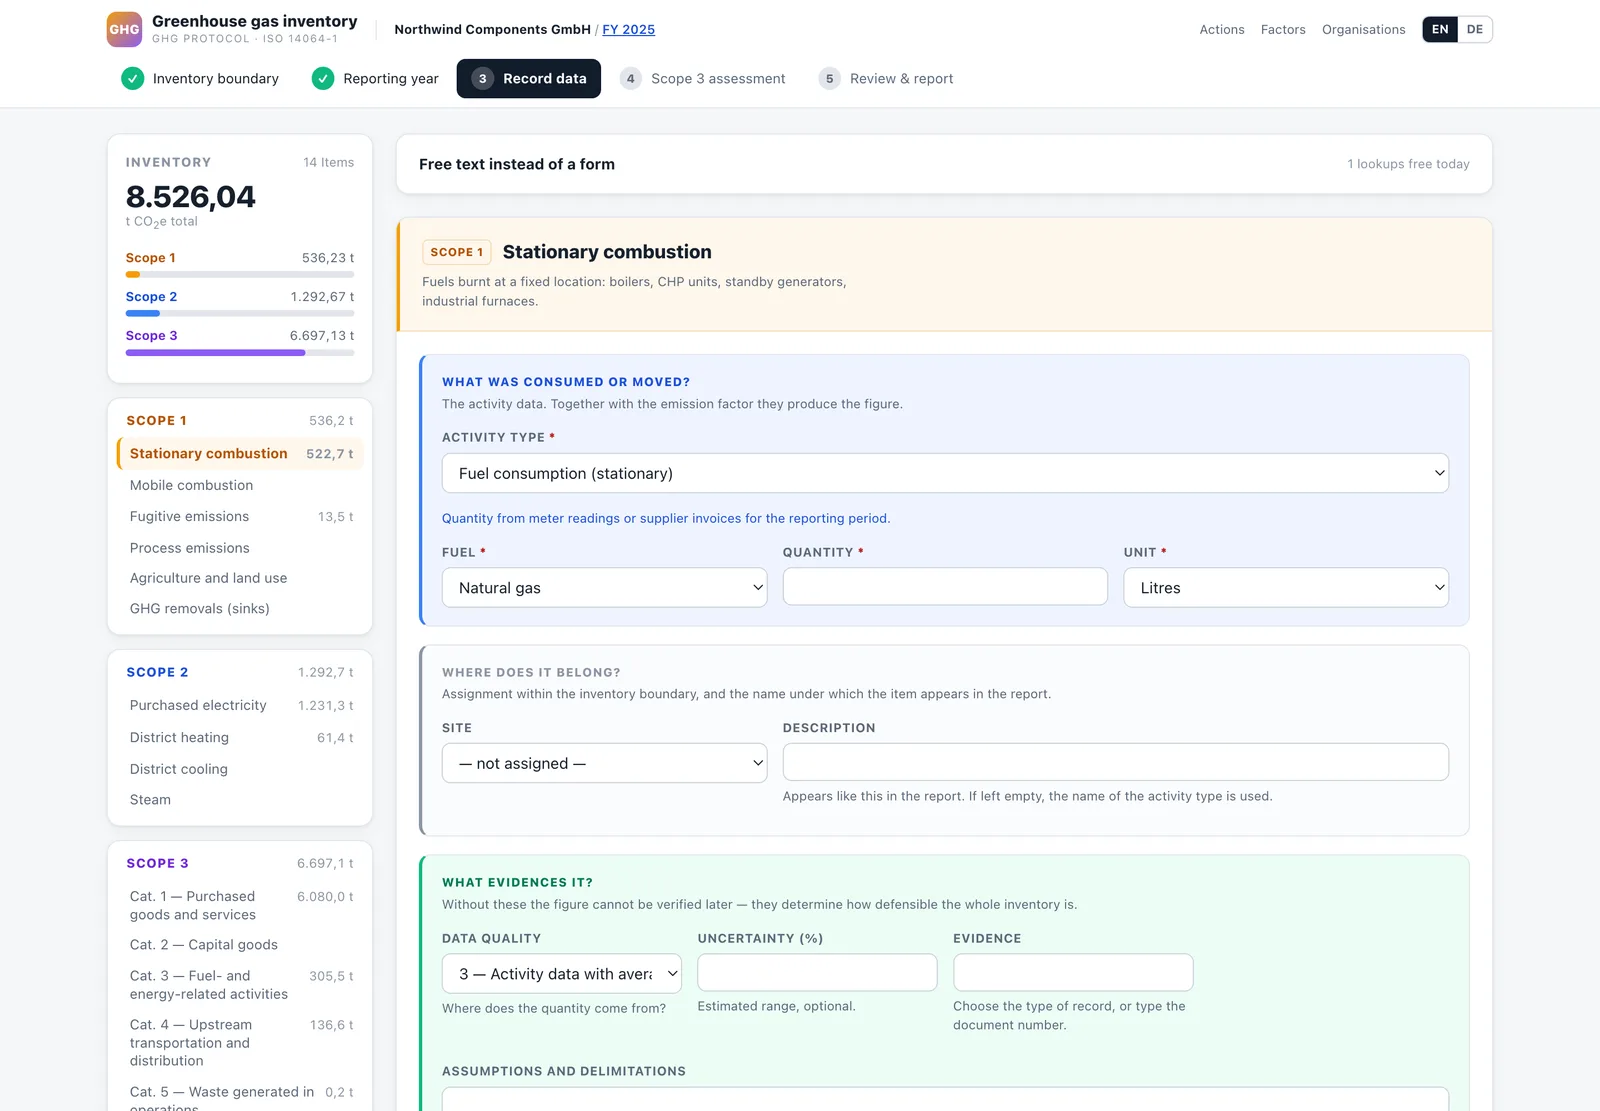Image resolution: width=1600 pixels, height=1111 pixels.
Task: Switch language to DE
Action: [1475, 29]
